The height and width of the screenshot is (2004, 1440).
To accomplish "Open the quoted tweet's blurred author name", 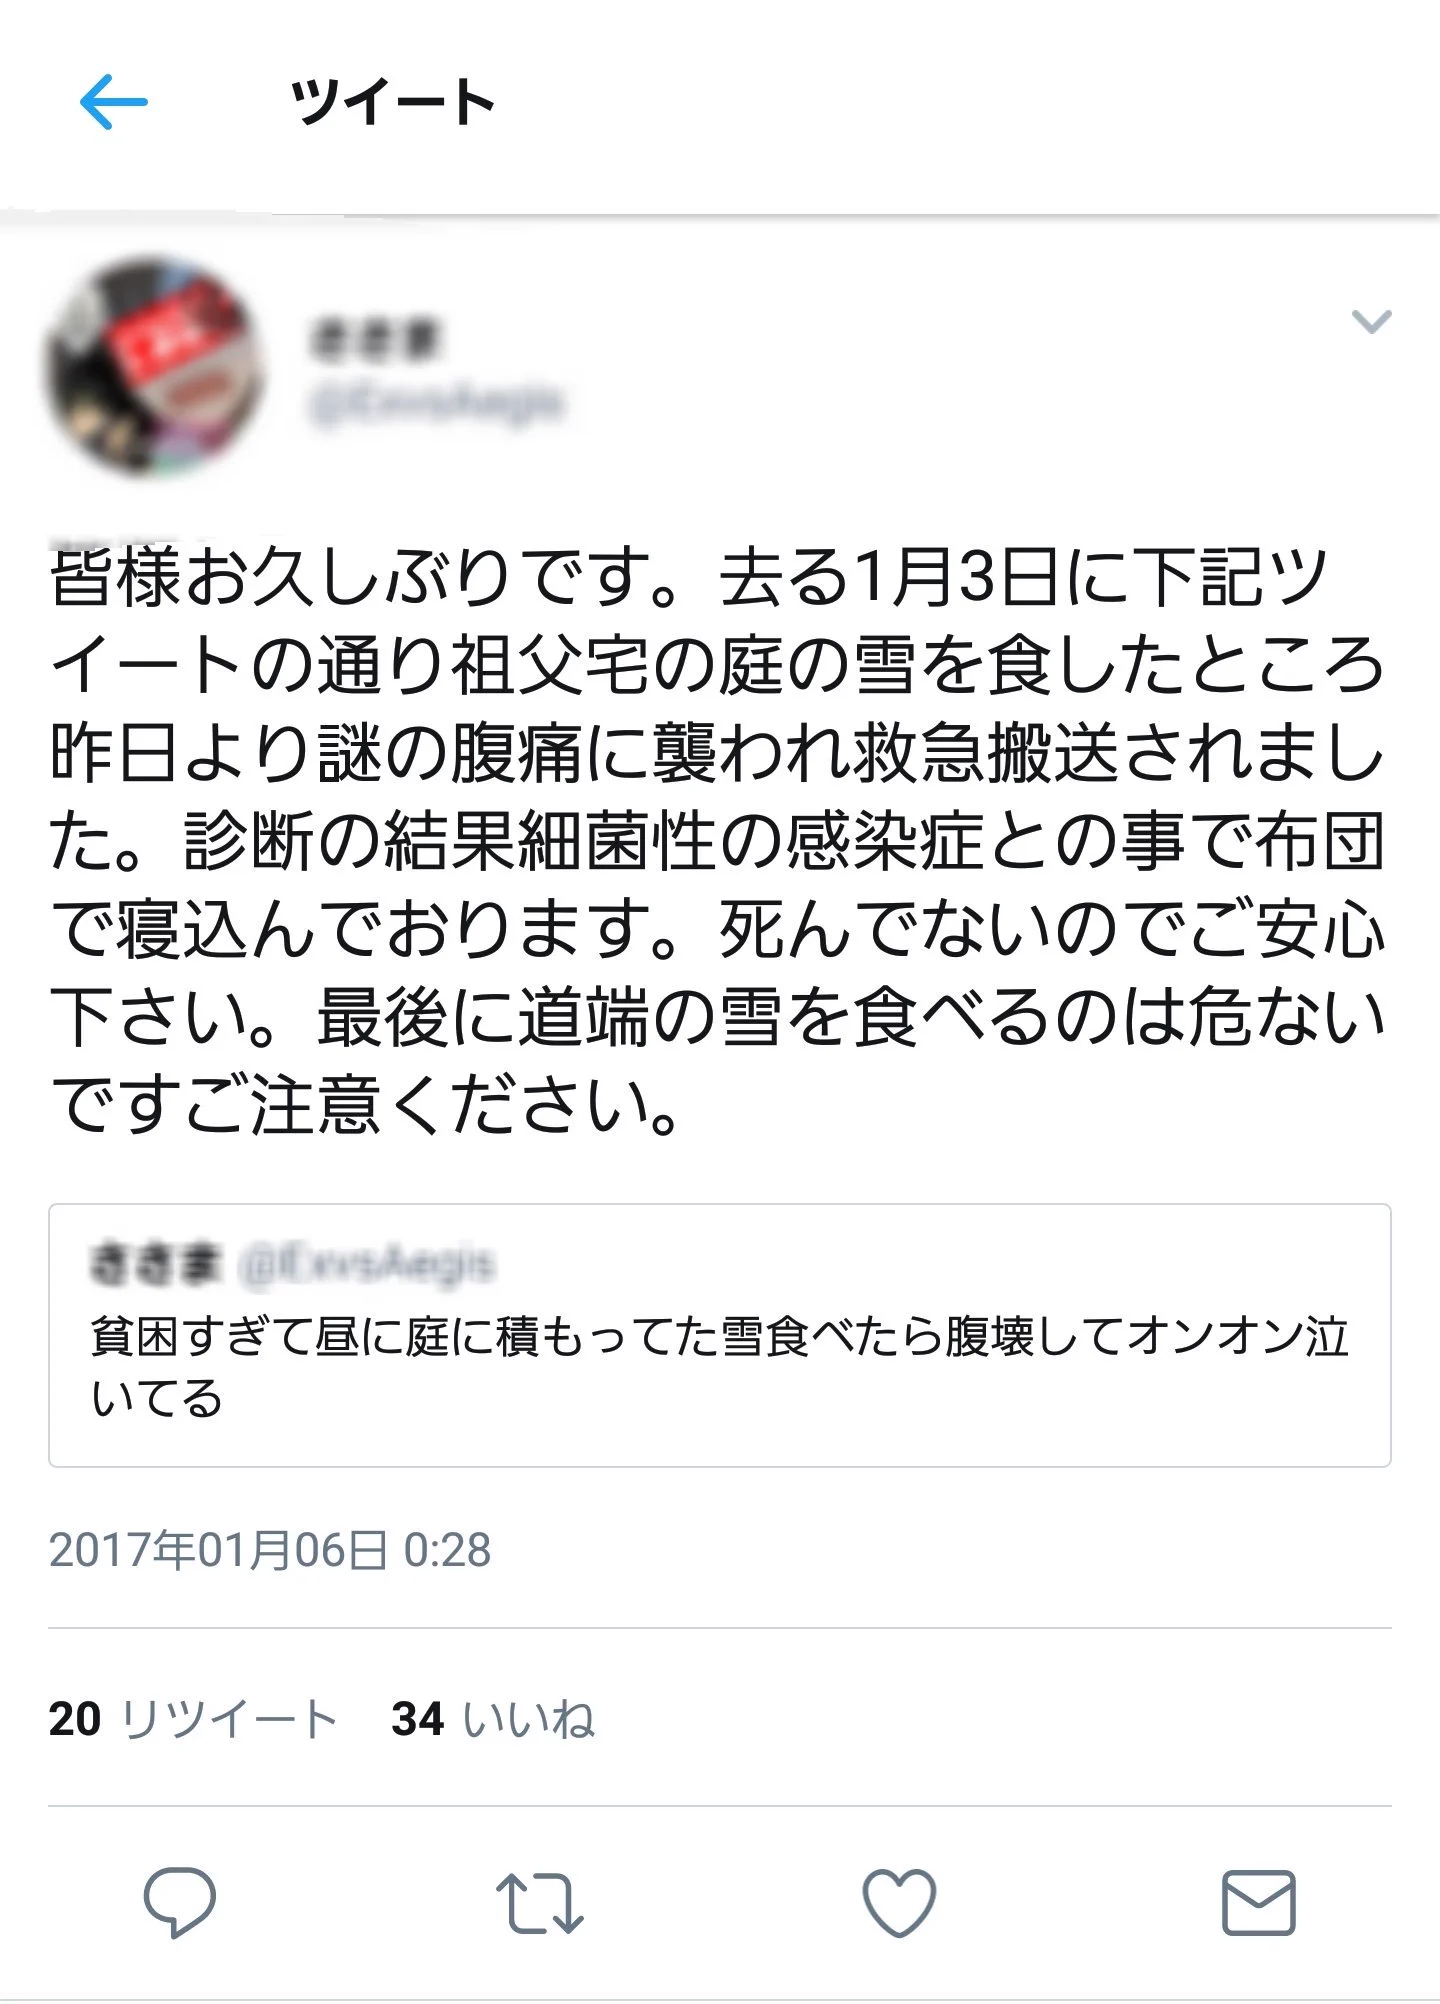I will (155, 1265).
